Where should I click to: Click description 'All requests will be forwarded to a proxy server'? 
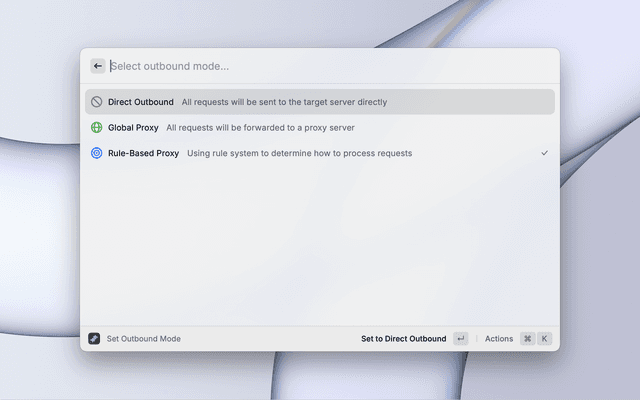[260, 128]
